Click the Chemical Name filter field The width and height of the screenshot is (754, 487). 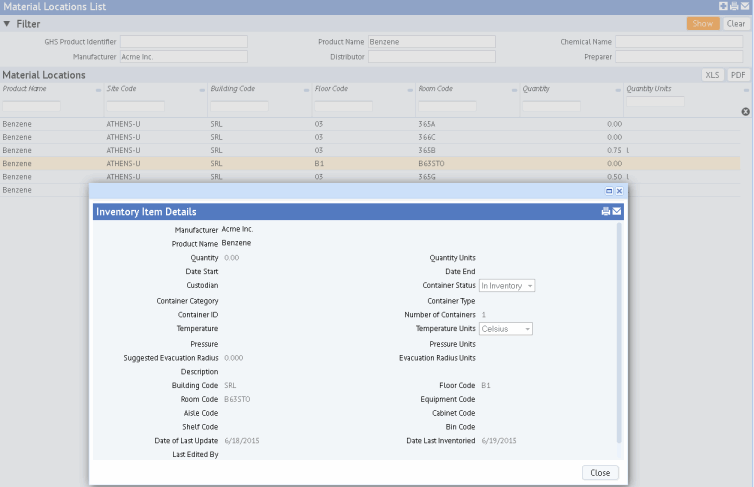680,42
